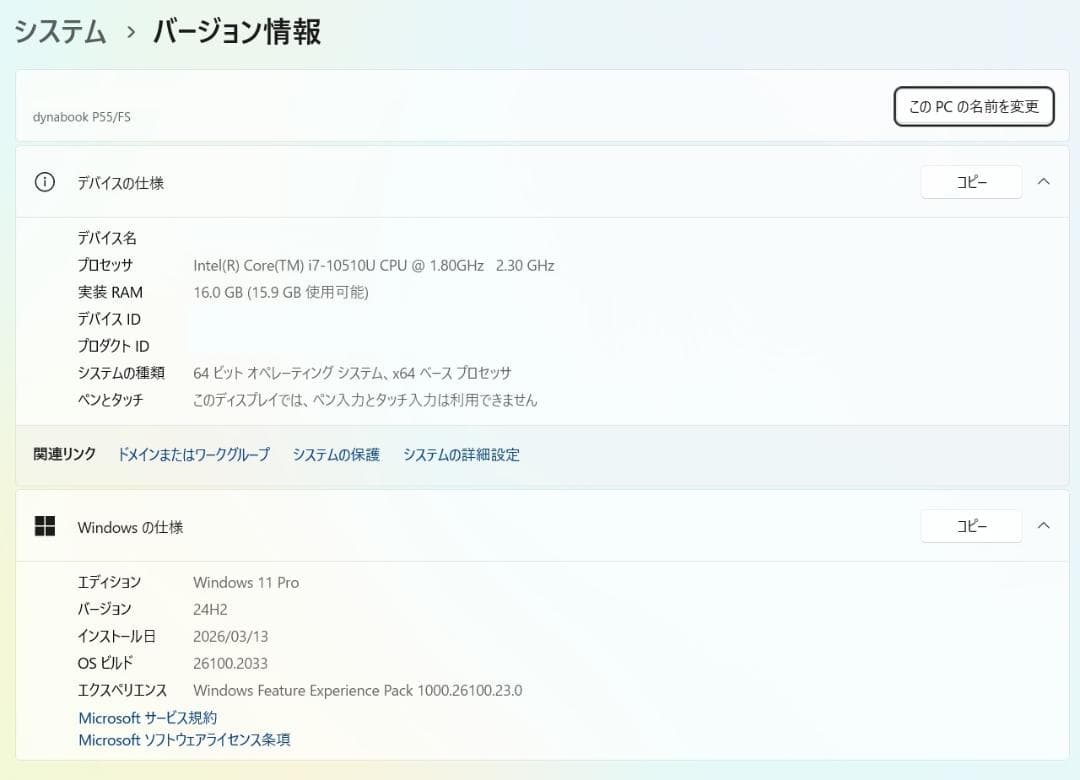The width and height of the screenshot is (1080, 780).
Task: Click the 関連リンク label
Action: tap(65, 454)
